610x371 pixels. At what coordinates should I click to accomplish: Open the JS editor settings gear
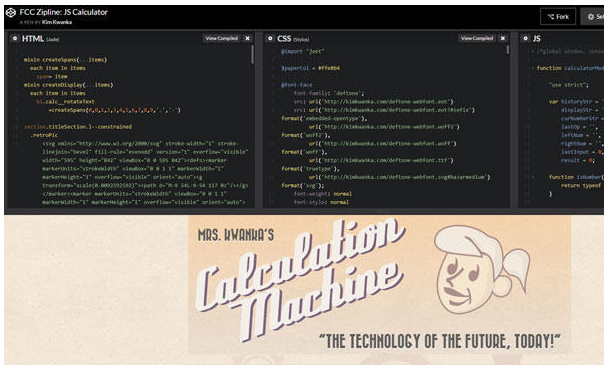pyautogui.click(x=526, y=38)
